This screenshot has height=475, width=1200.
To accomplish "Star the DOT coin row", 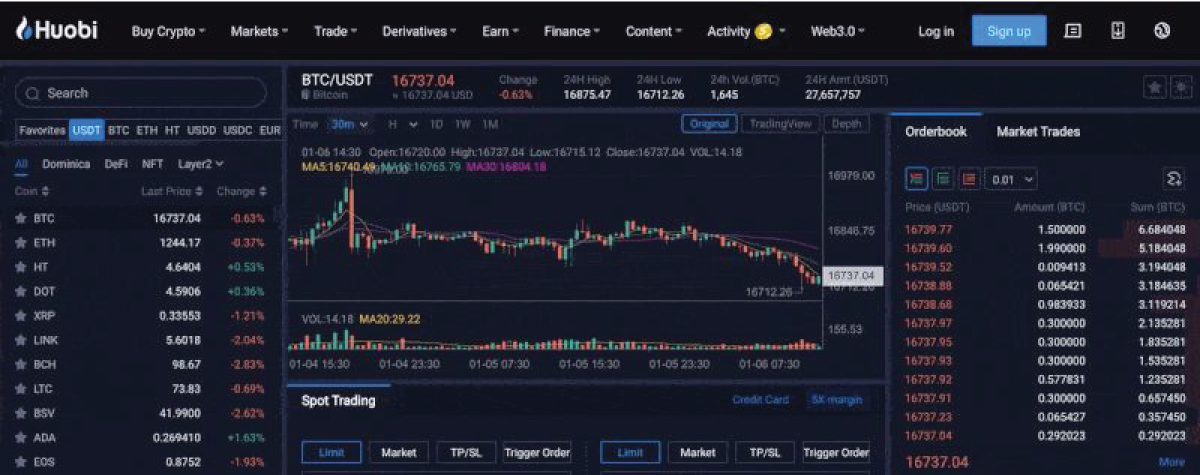I will [x=20, y=292].
